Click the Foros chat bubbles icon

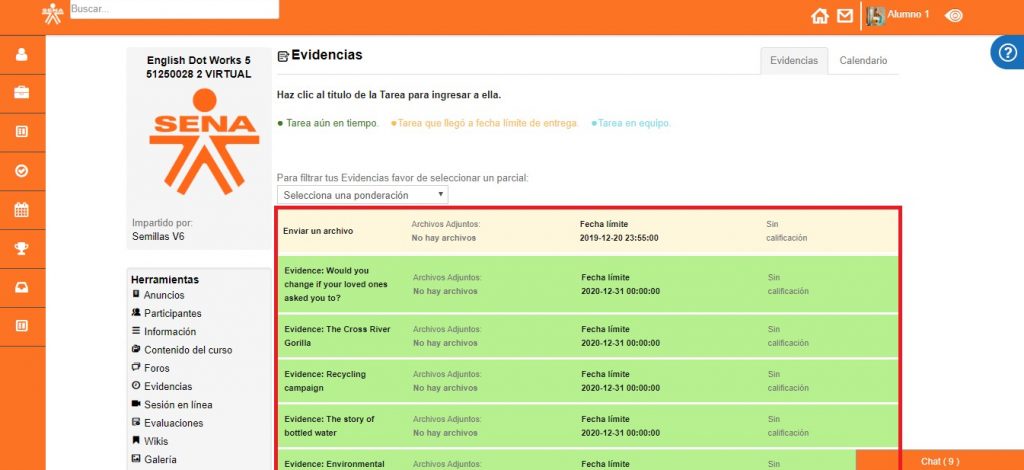136,368
